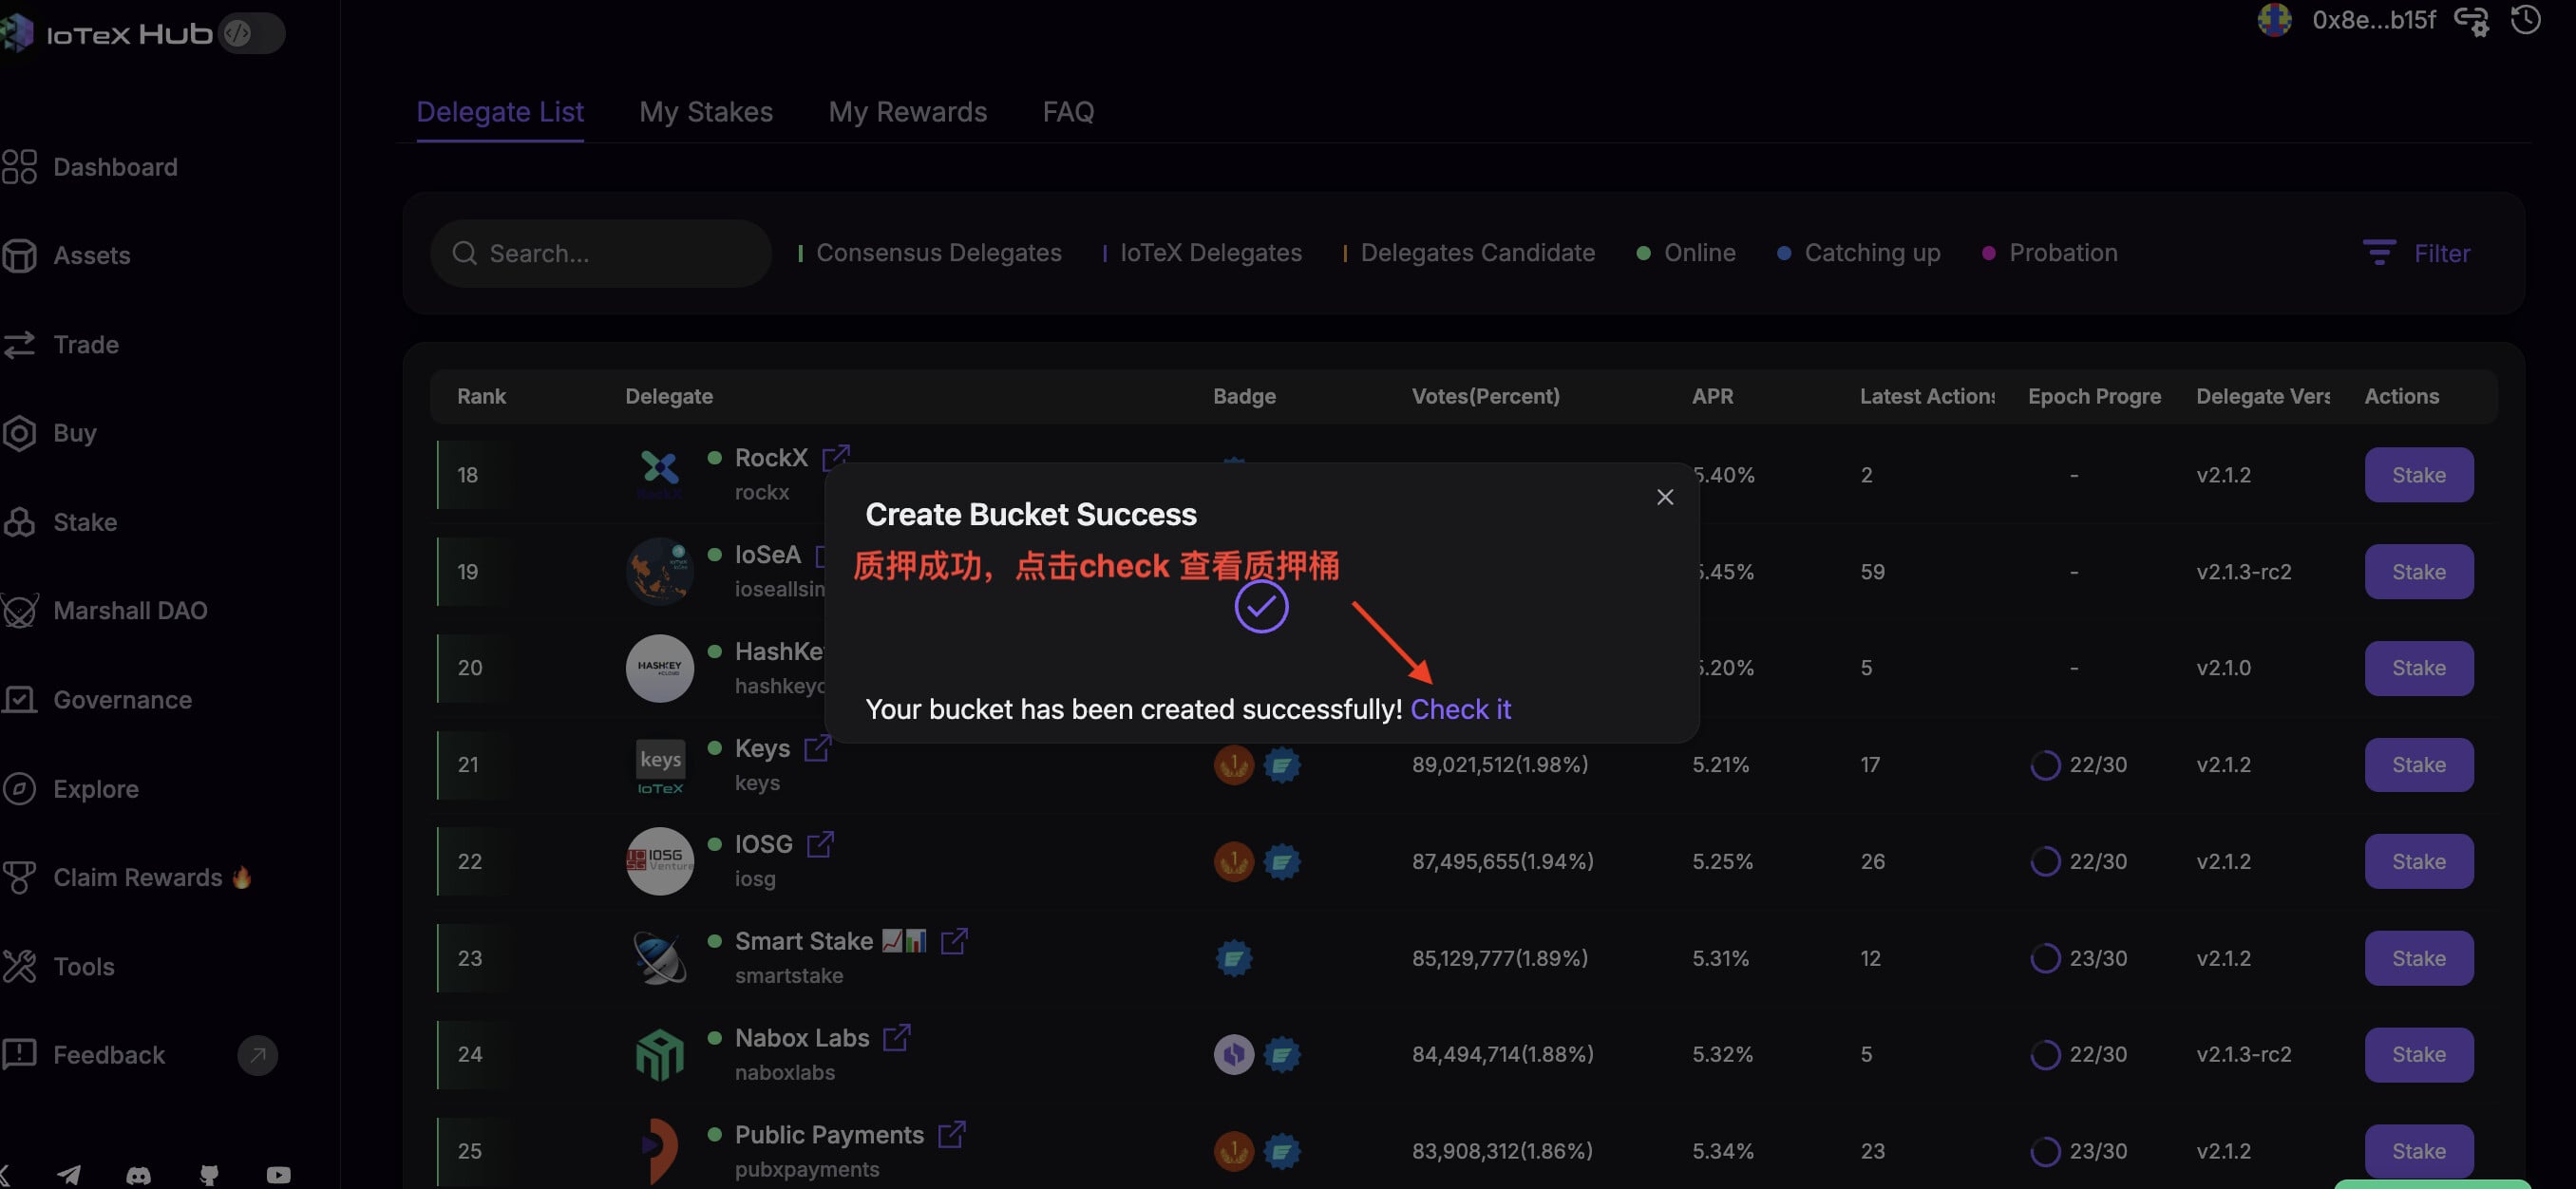
Task: Click the wallet settings icon beside the address
Action: coord(2472,19)
